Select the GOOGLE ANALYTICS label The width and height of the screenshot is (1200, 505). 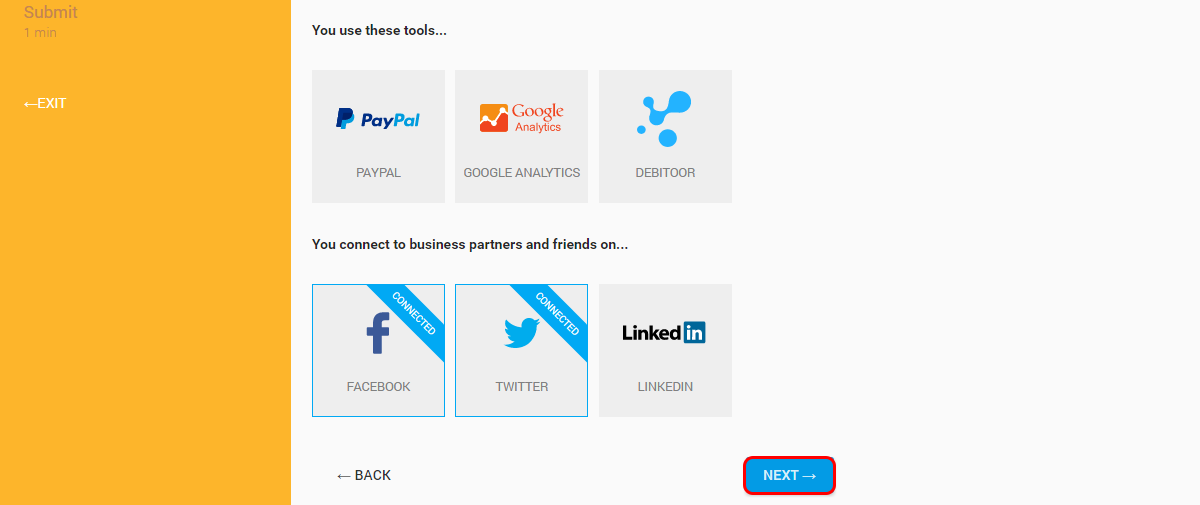[x=521, y=173]
